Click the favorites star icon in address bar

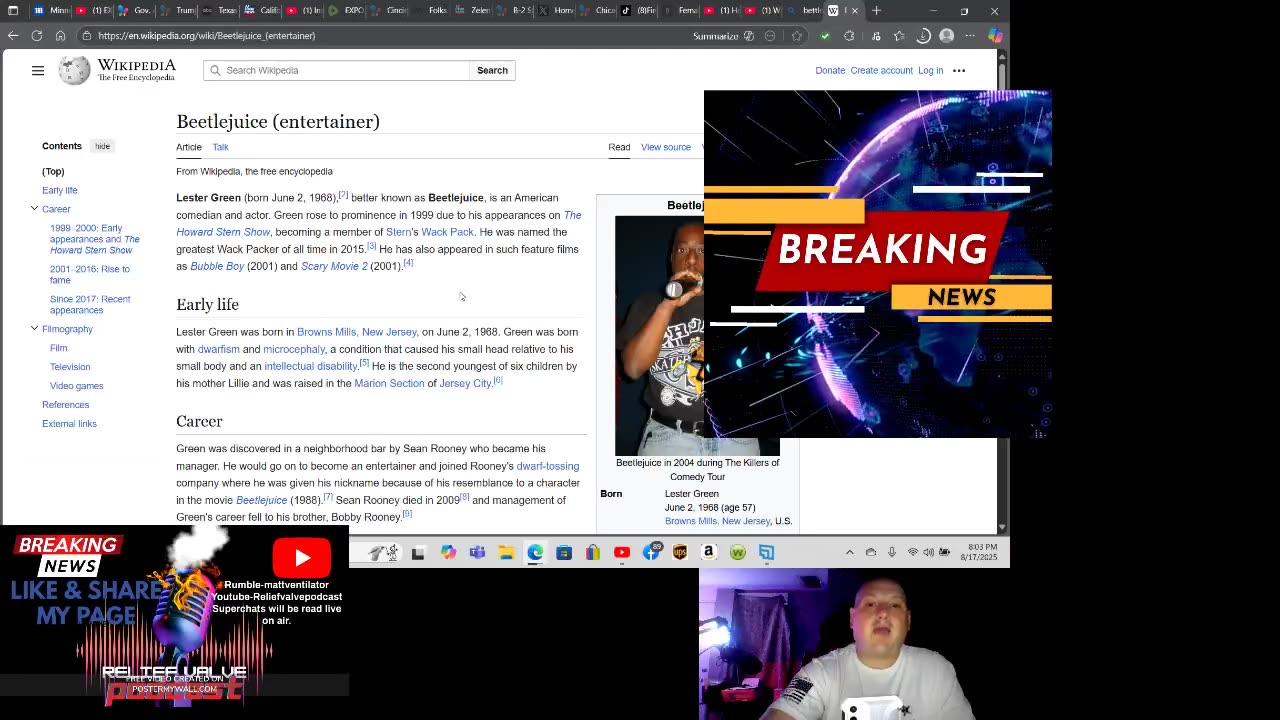pos(796,36)
